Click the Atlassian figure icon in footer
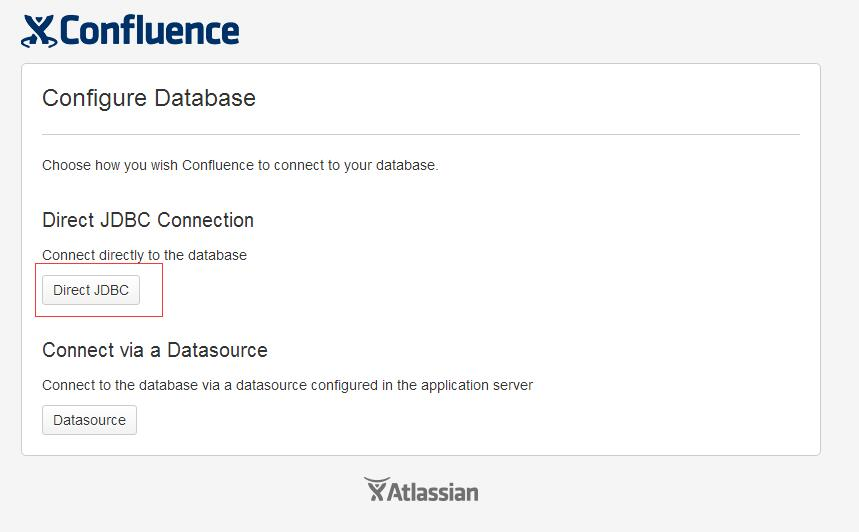 pos(376,489)
